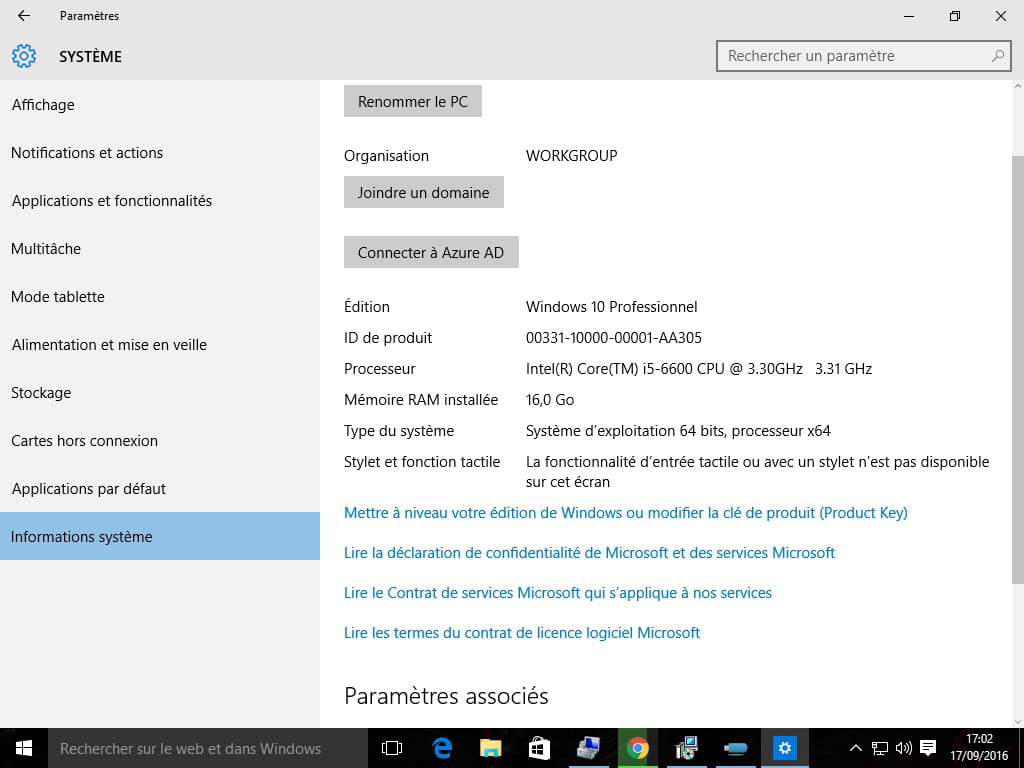Read Microsoft privacy declaration link

click(589, 552)
